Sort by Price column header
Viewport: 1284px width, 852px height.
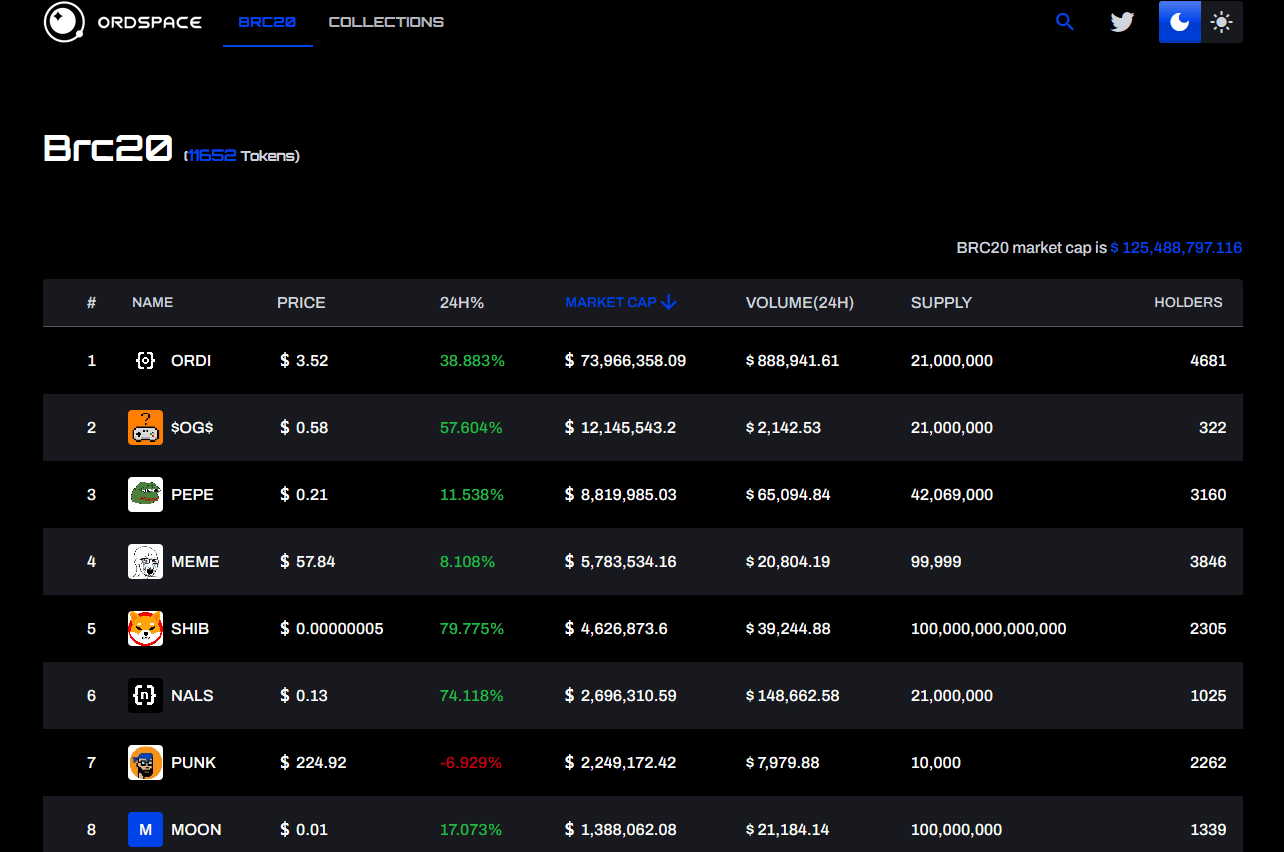pyautogui.click(x=301, y=302)
